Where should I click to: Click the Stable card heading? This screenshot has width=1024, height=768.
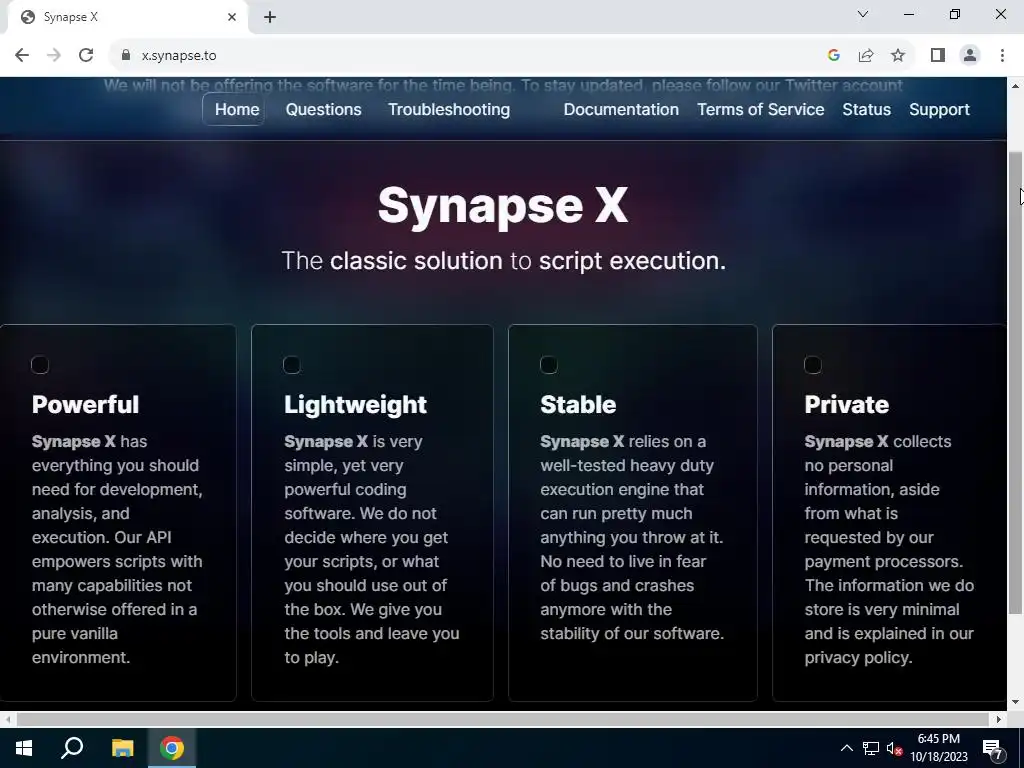pyautogui.click(x=578, y=404)
